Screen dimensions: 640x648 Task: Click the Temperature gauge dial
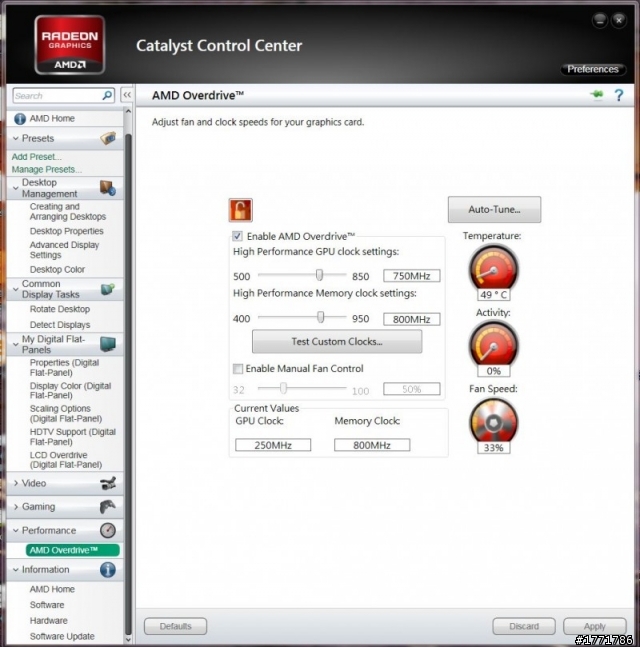[493, 269]
